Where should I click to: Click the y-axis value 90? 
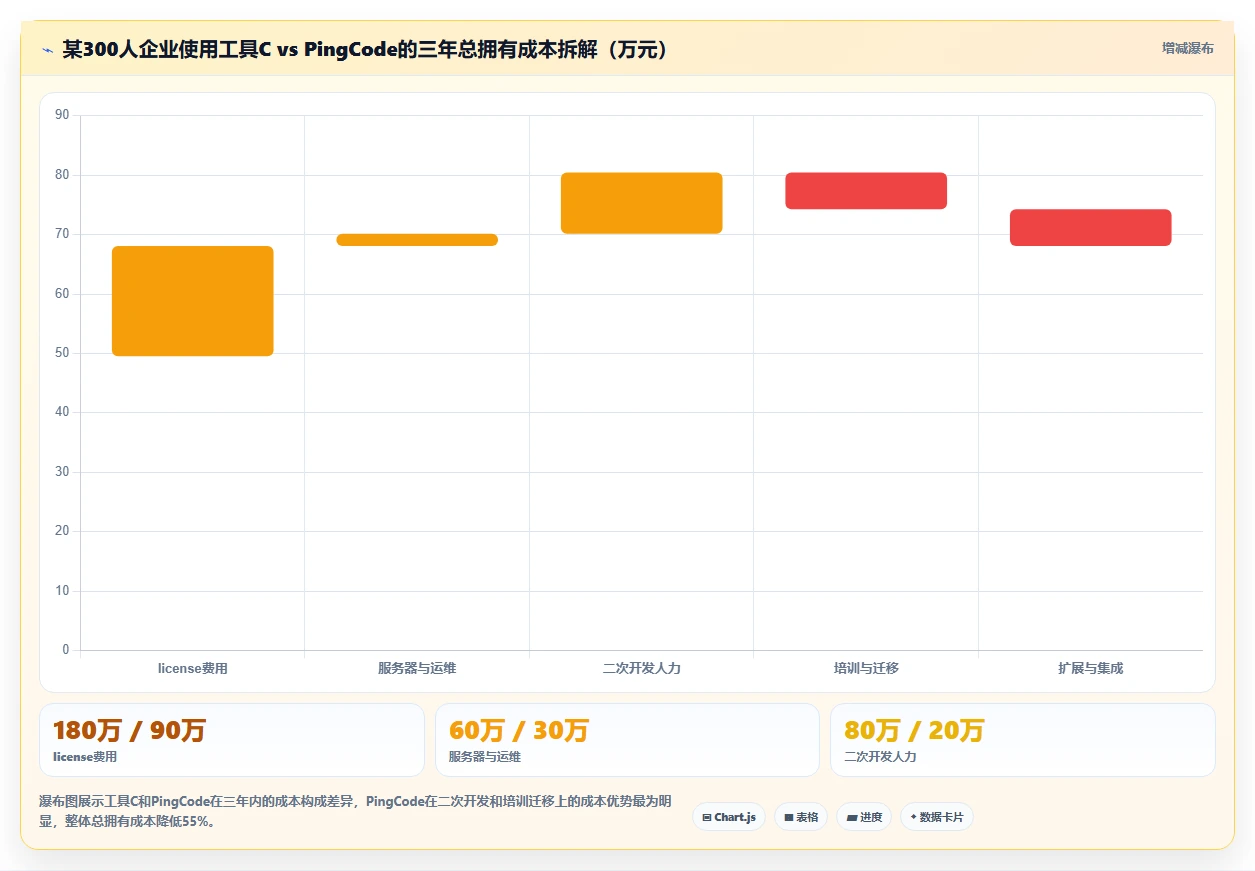(62, 115)
